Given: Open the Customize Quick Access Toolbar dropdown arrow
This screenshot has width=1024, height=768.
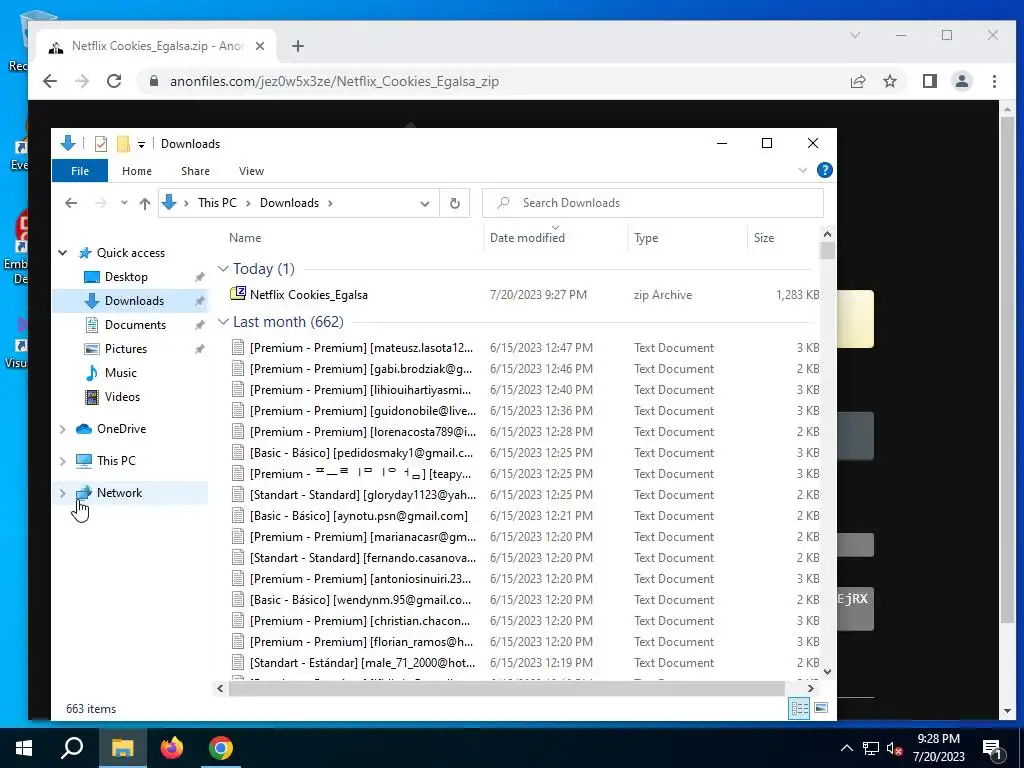Looking at the screenshot, I should [x=141, y=144].
